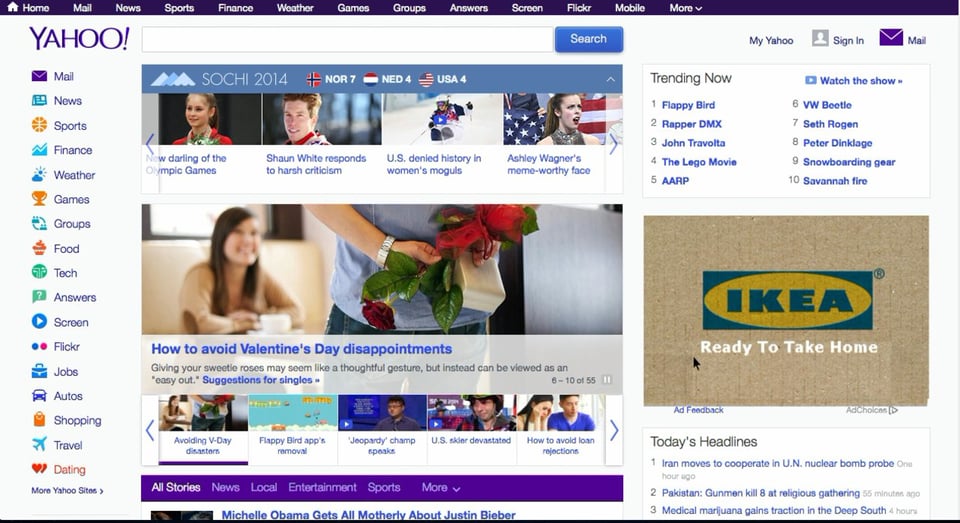
Task: Read Michelle Obama Justin Bieber story
Action: pyautogui.click(x=368, y=515)
